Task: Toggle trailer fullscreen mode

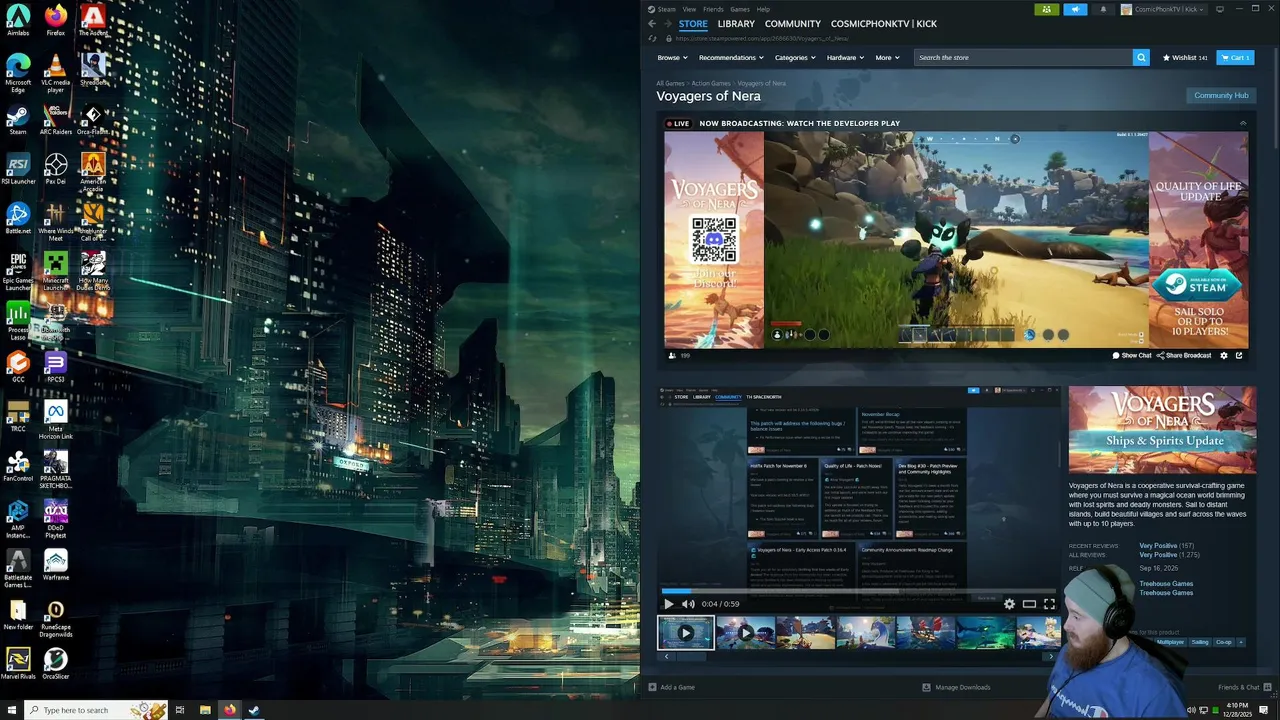Action: pyautogui.click(x=1049, y=604)
